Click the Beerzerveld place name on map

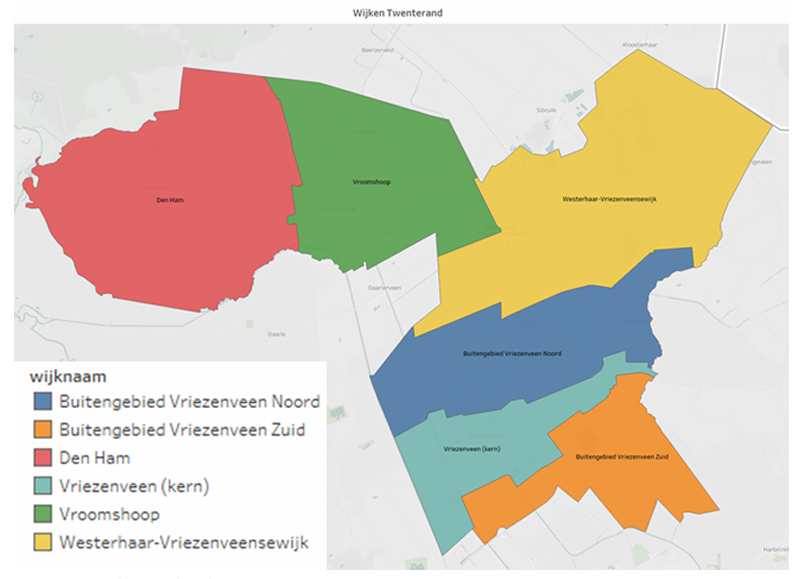(377, 50)
